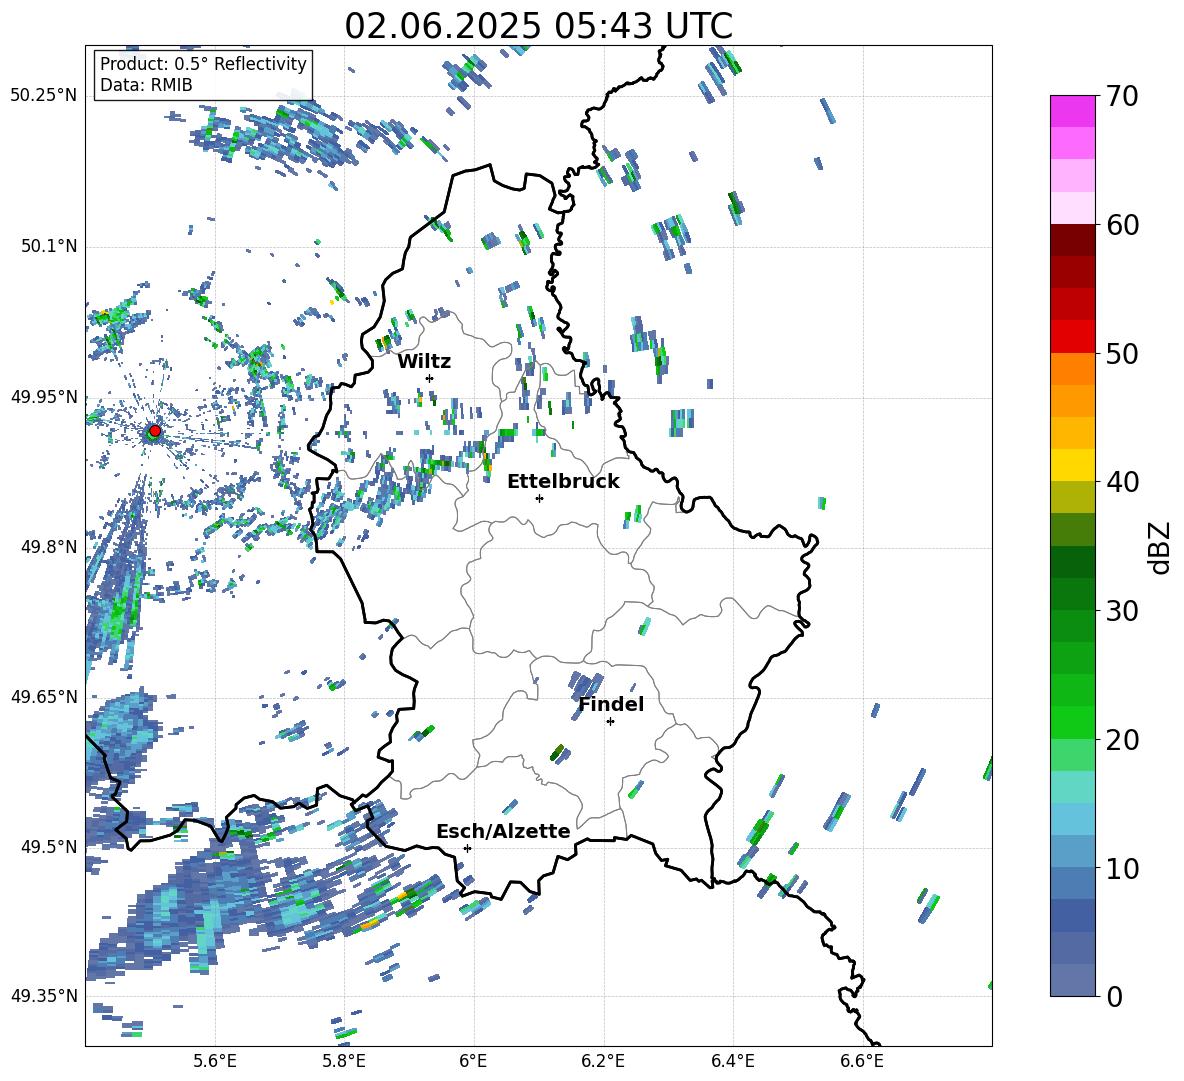Screen dimensions: 1184x1081
Task: Click the 'Product: 0.5° Reflectivity' text
Action: click(x=203, y=64)
